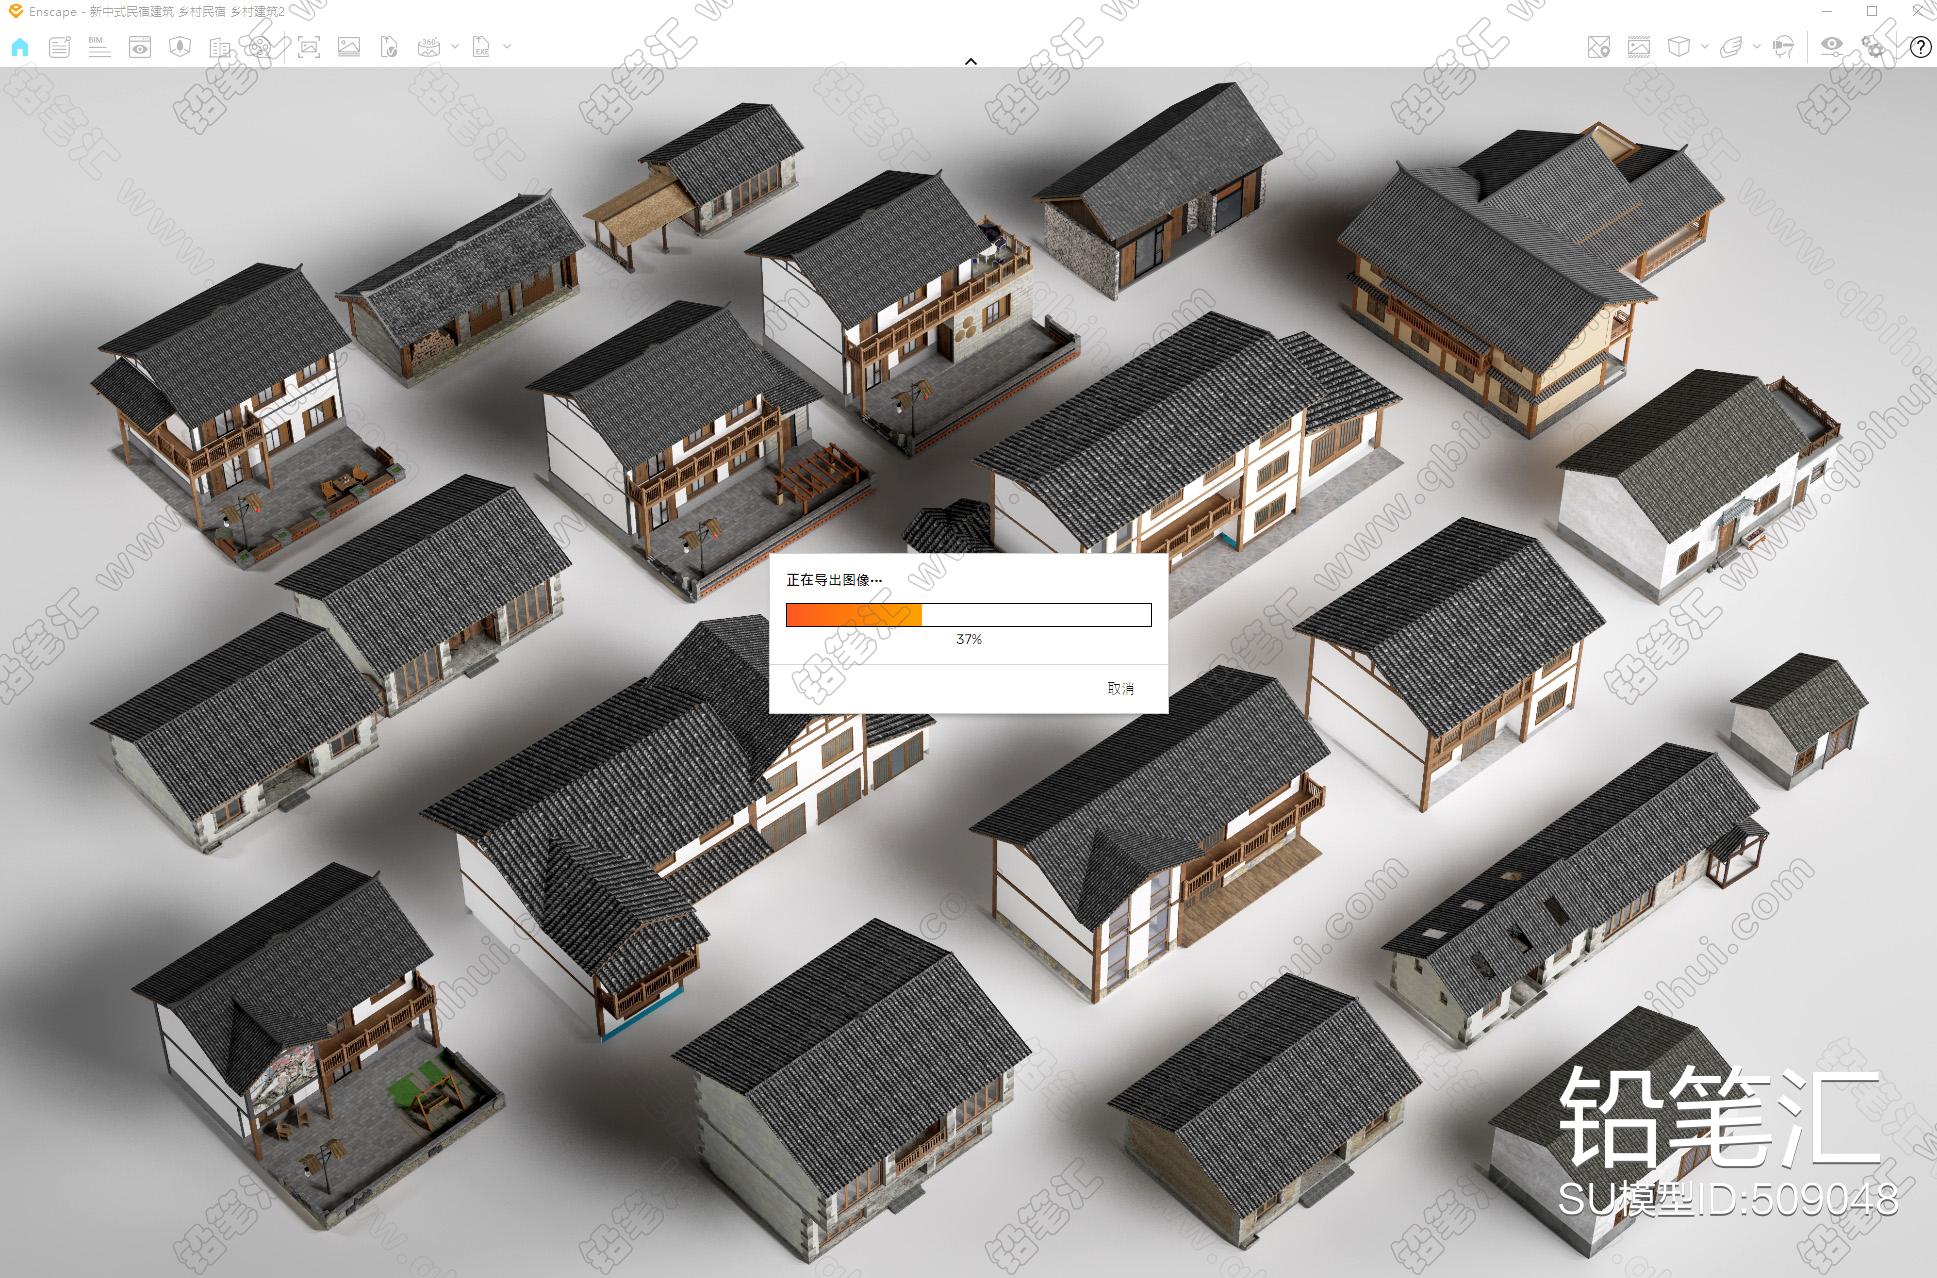
Task: Click the 37% progress text
Action: [968, 639]
